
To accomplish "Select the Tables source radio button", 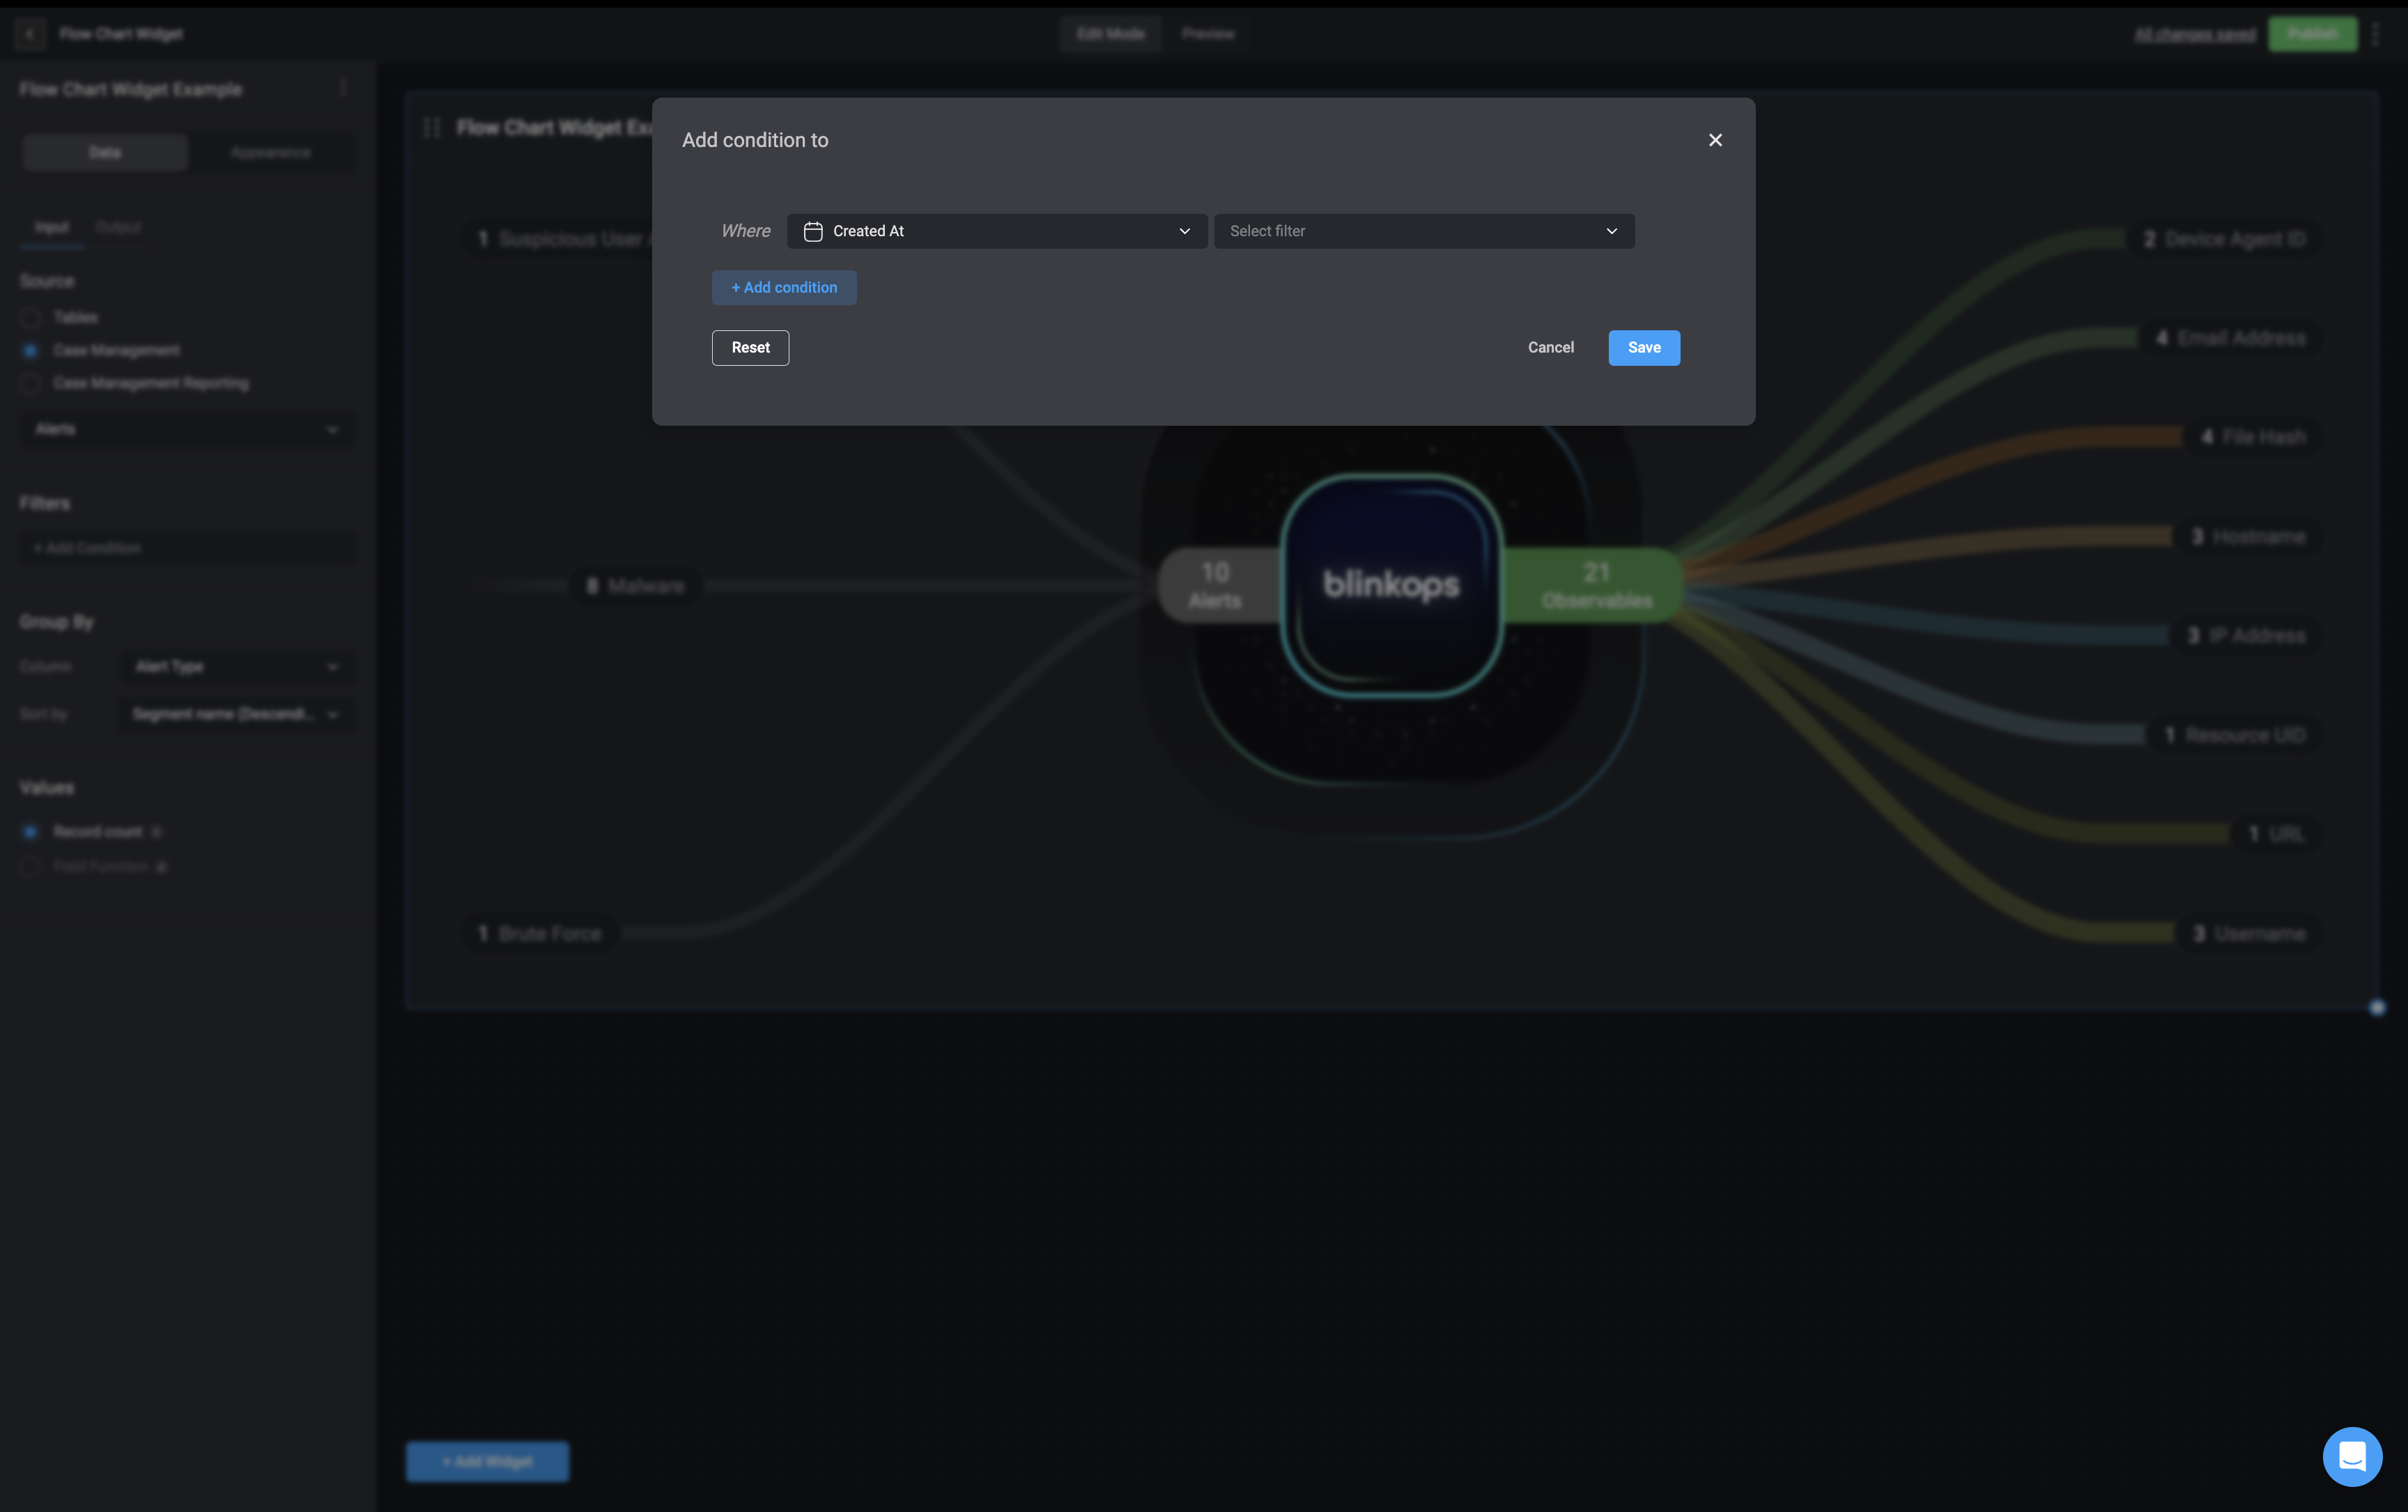I will point(30,318).
